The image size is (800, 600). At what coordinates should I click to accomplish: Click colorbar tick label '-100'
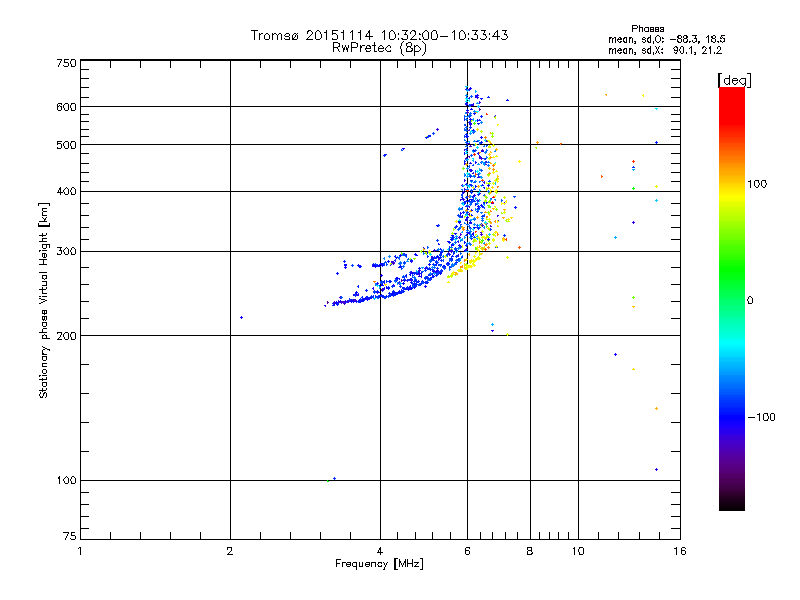coord(761,417)
